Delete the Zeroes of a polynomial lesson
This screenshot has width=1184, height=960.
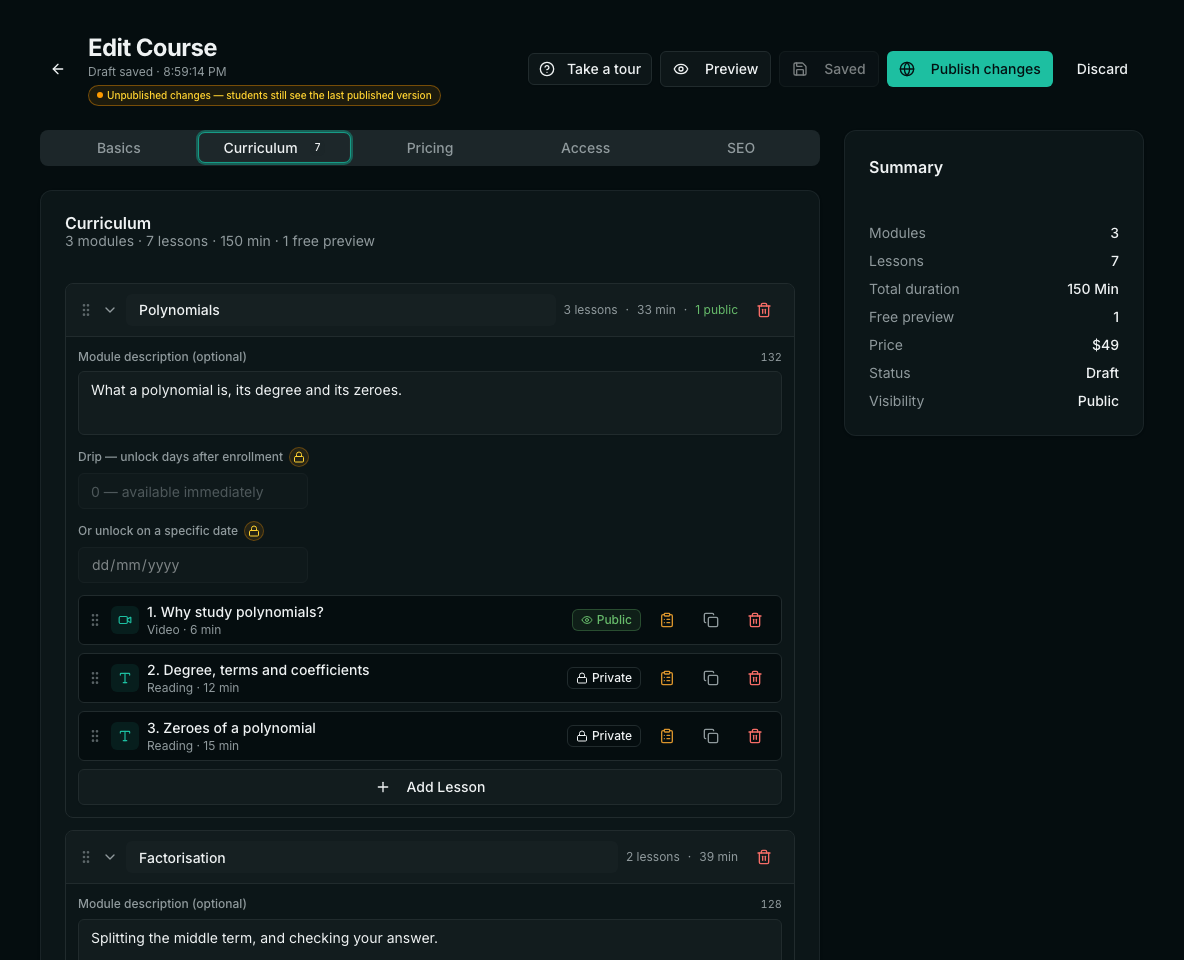[x=754, y=736]
